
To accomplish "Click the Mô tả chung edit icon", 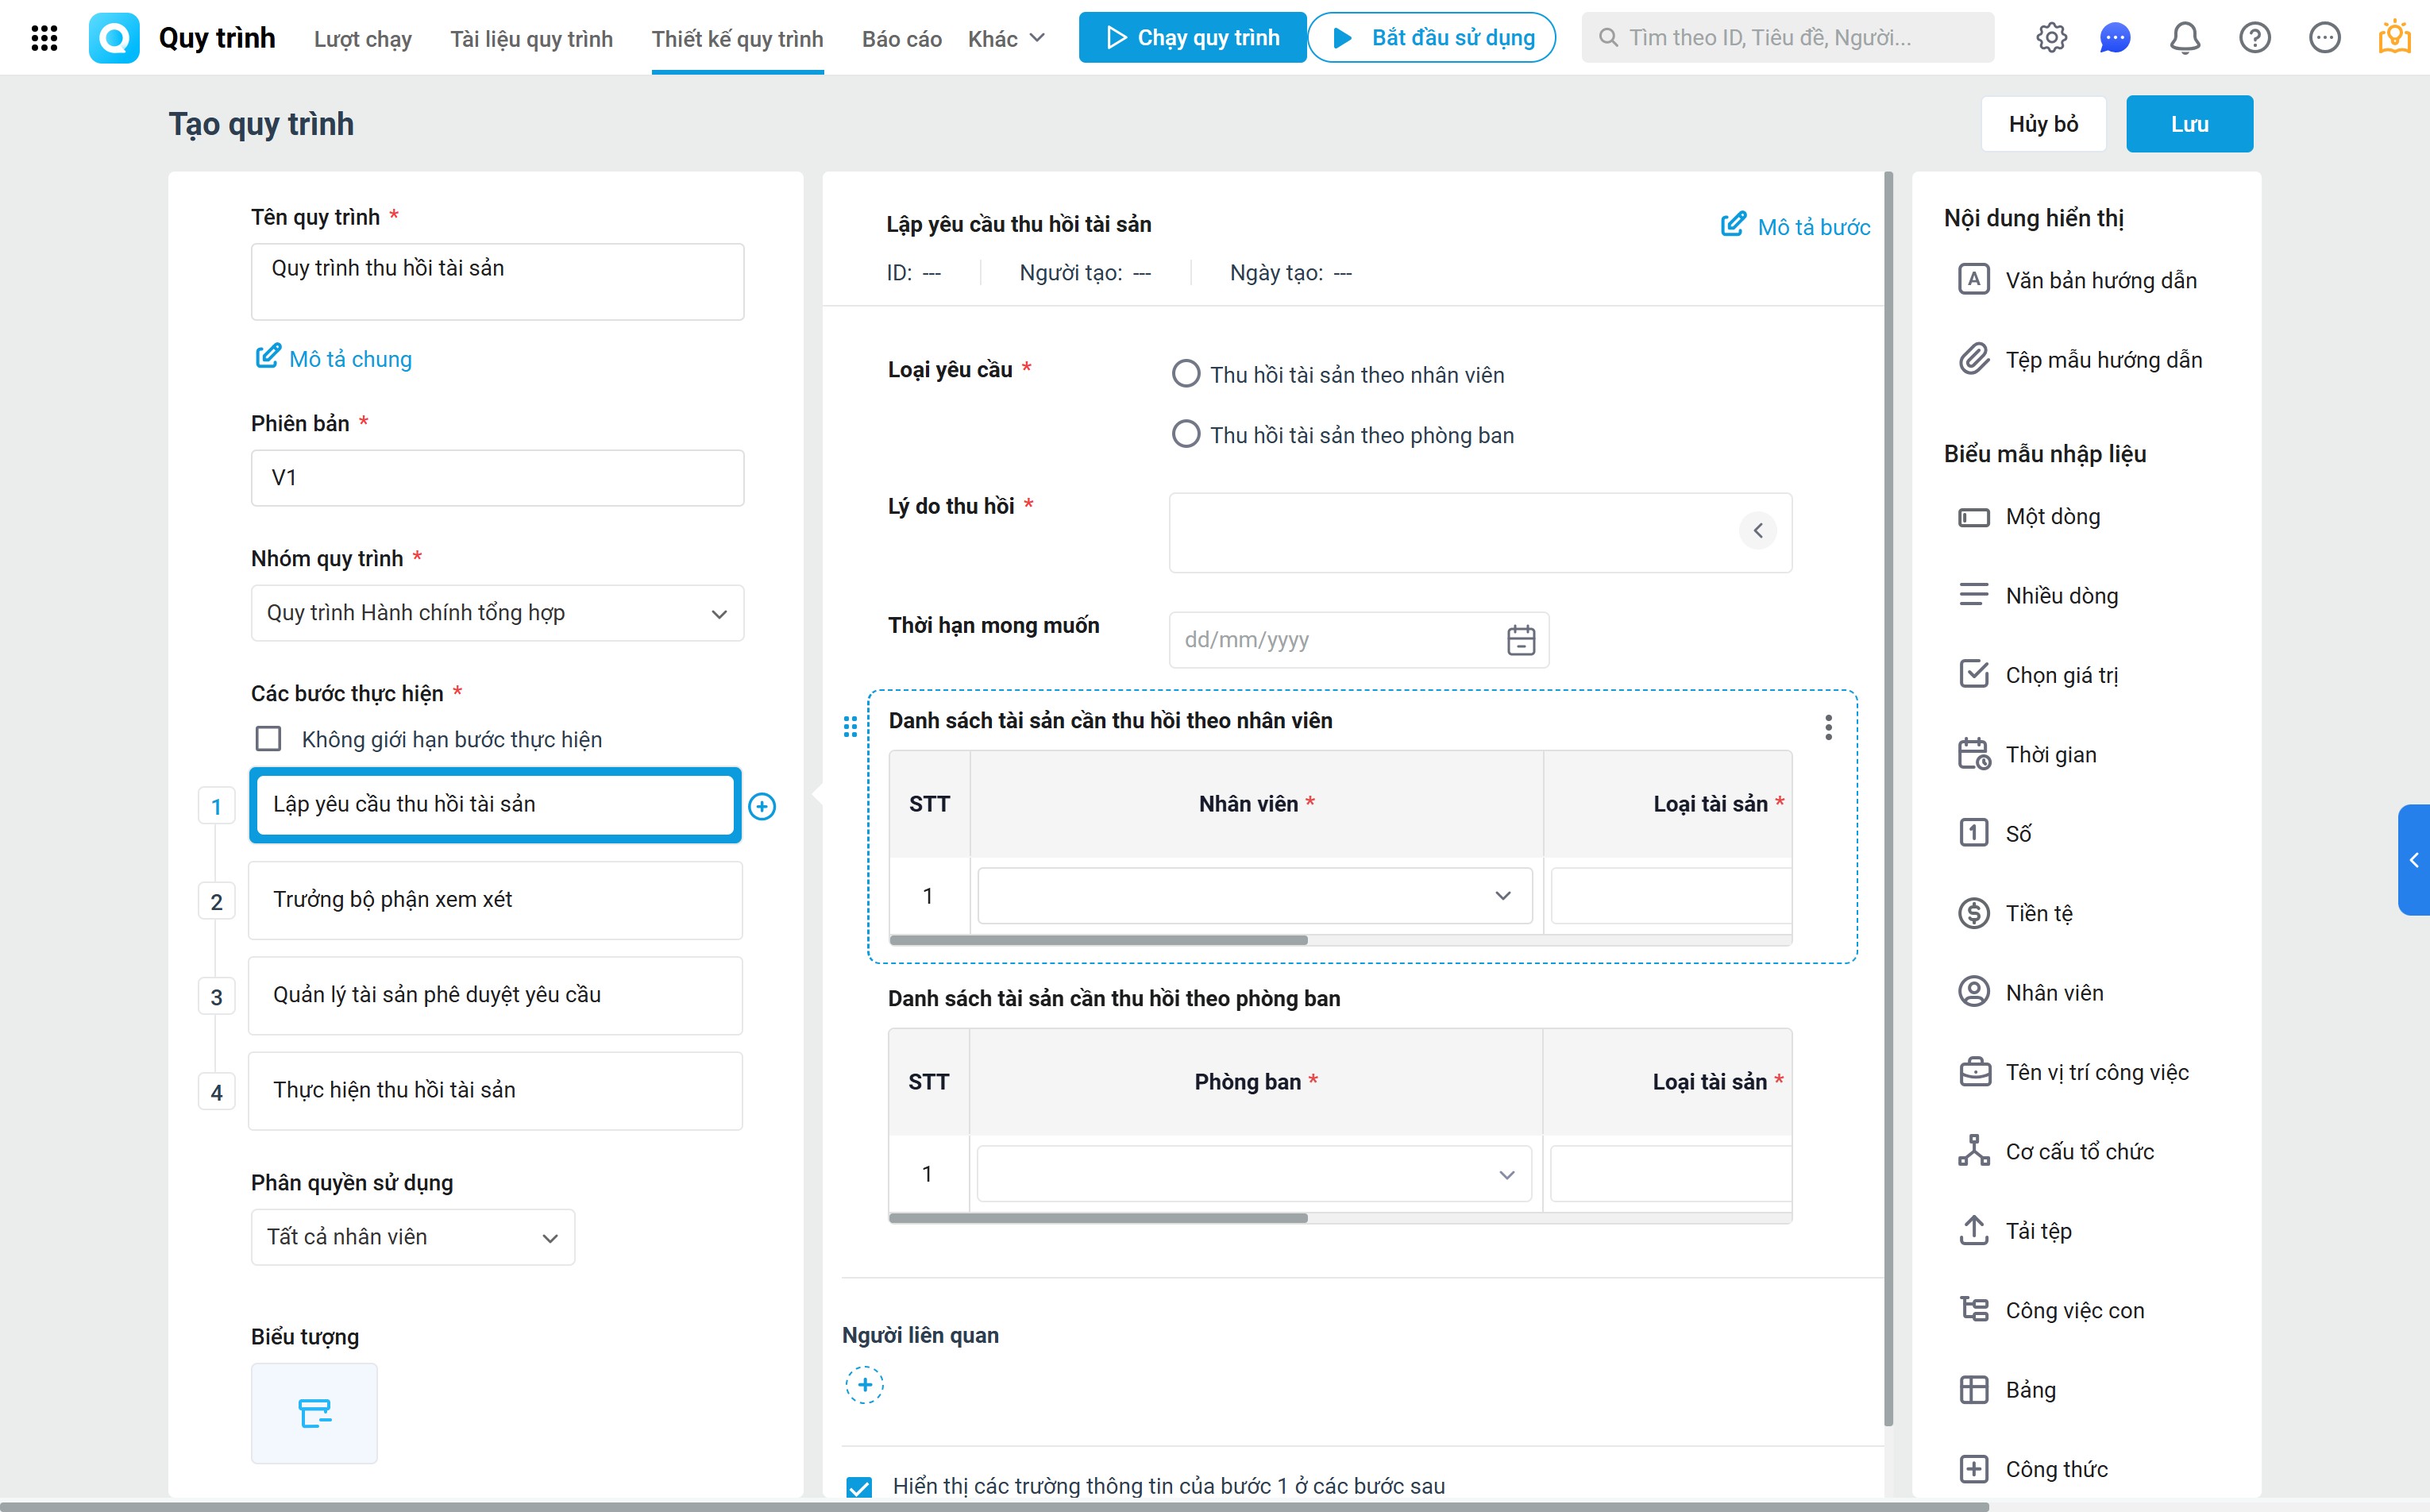I will point(268,356).
